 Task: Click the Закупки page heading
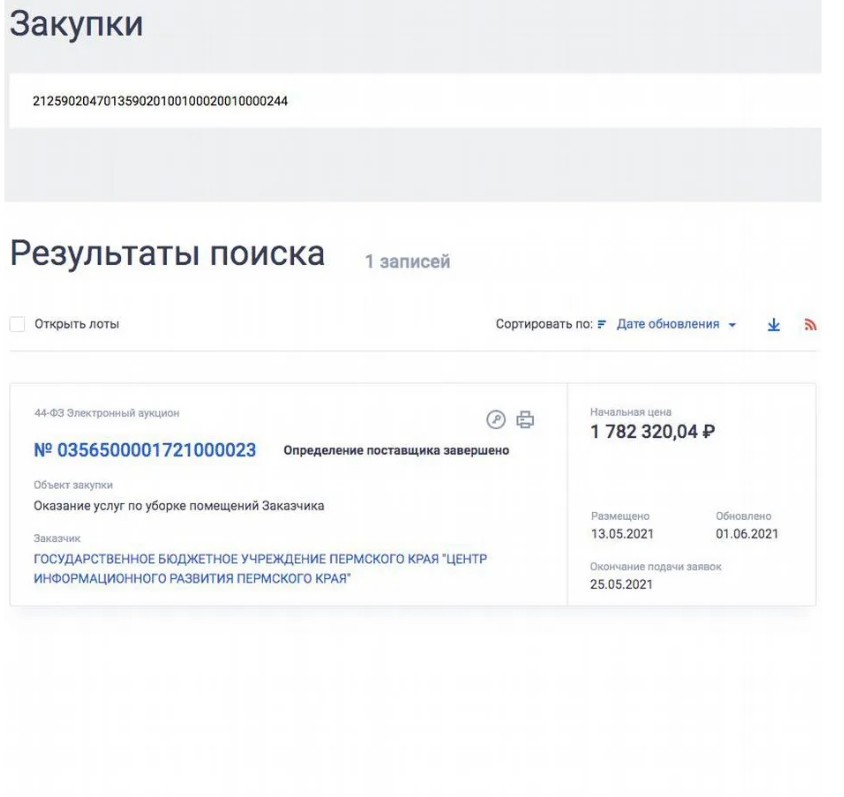[76, 24]
